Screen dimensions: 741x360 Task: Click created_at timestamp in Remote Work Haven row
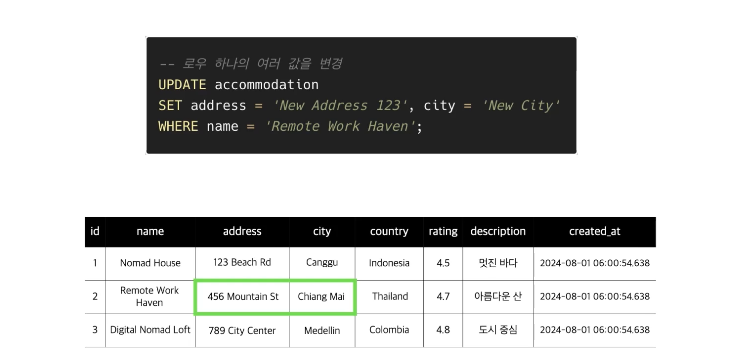595,297
